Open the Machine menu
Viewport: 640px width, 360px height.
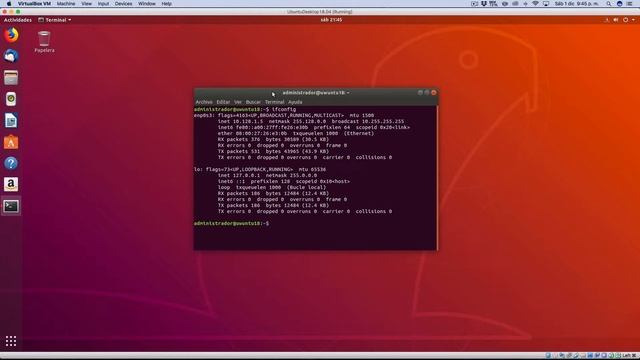[x=66, y=4]
